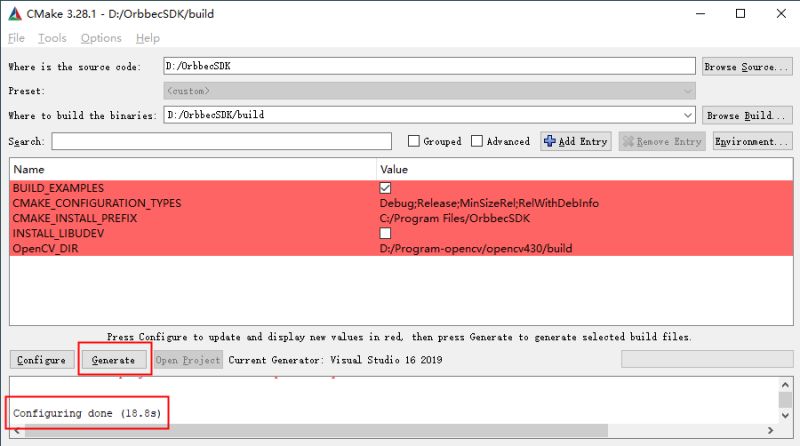The image size is (800, 446).
Task: Click the progress bar beside generator label
Action: point(707,359)
